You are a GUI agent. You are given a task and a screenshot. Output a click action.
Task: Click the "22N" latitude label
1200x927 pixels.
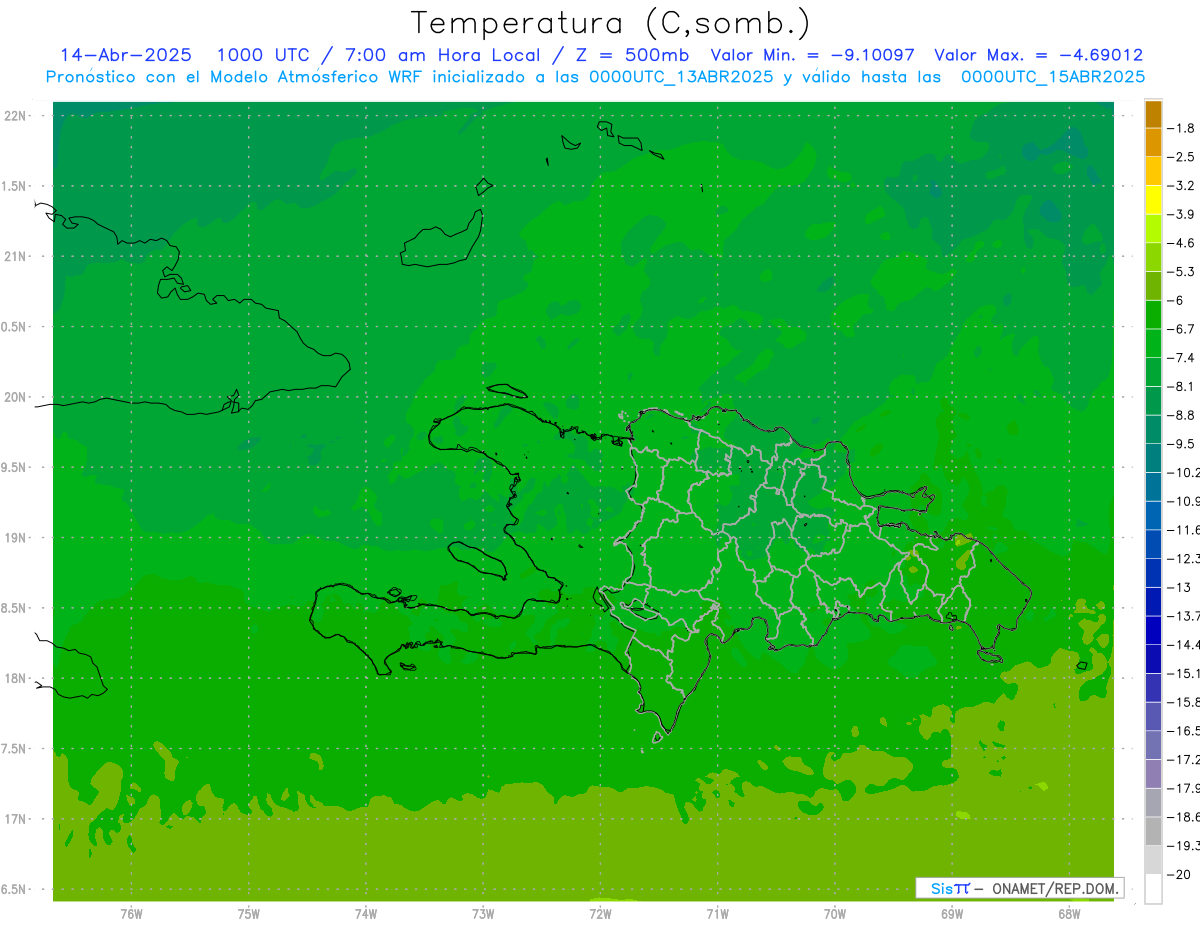coord(16,116)
